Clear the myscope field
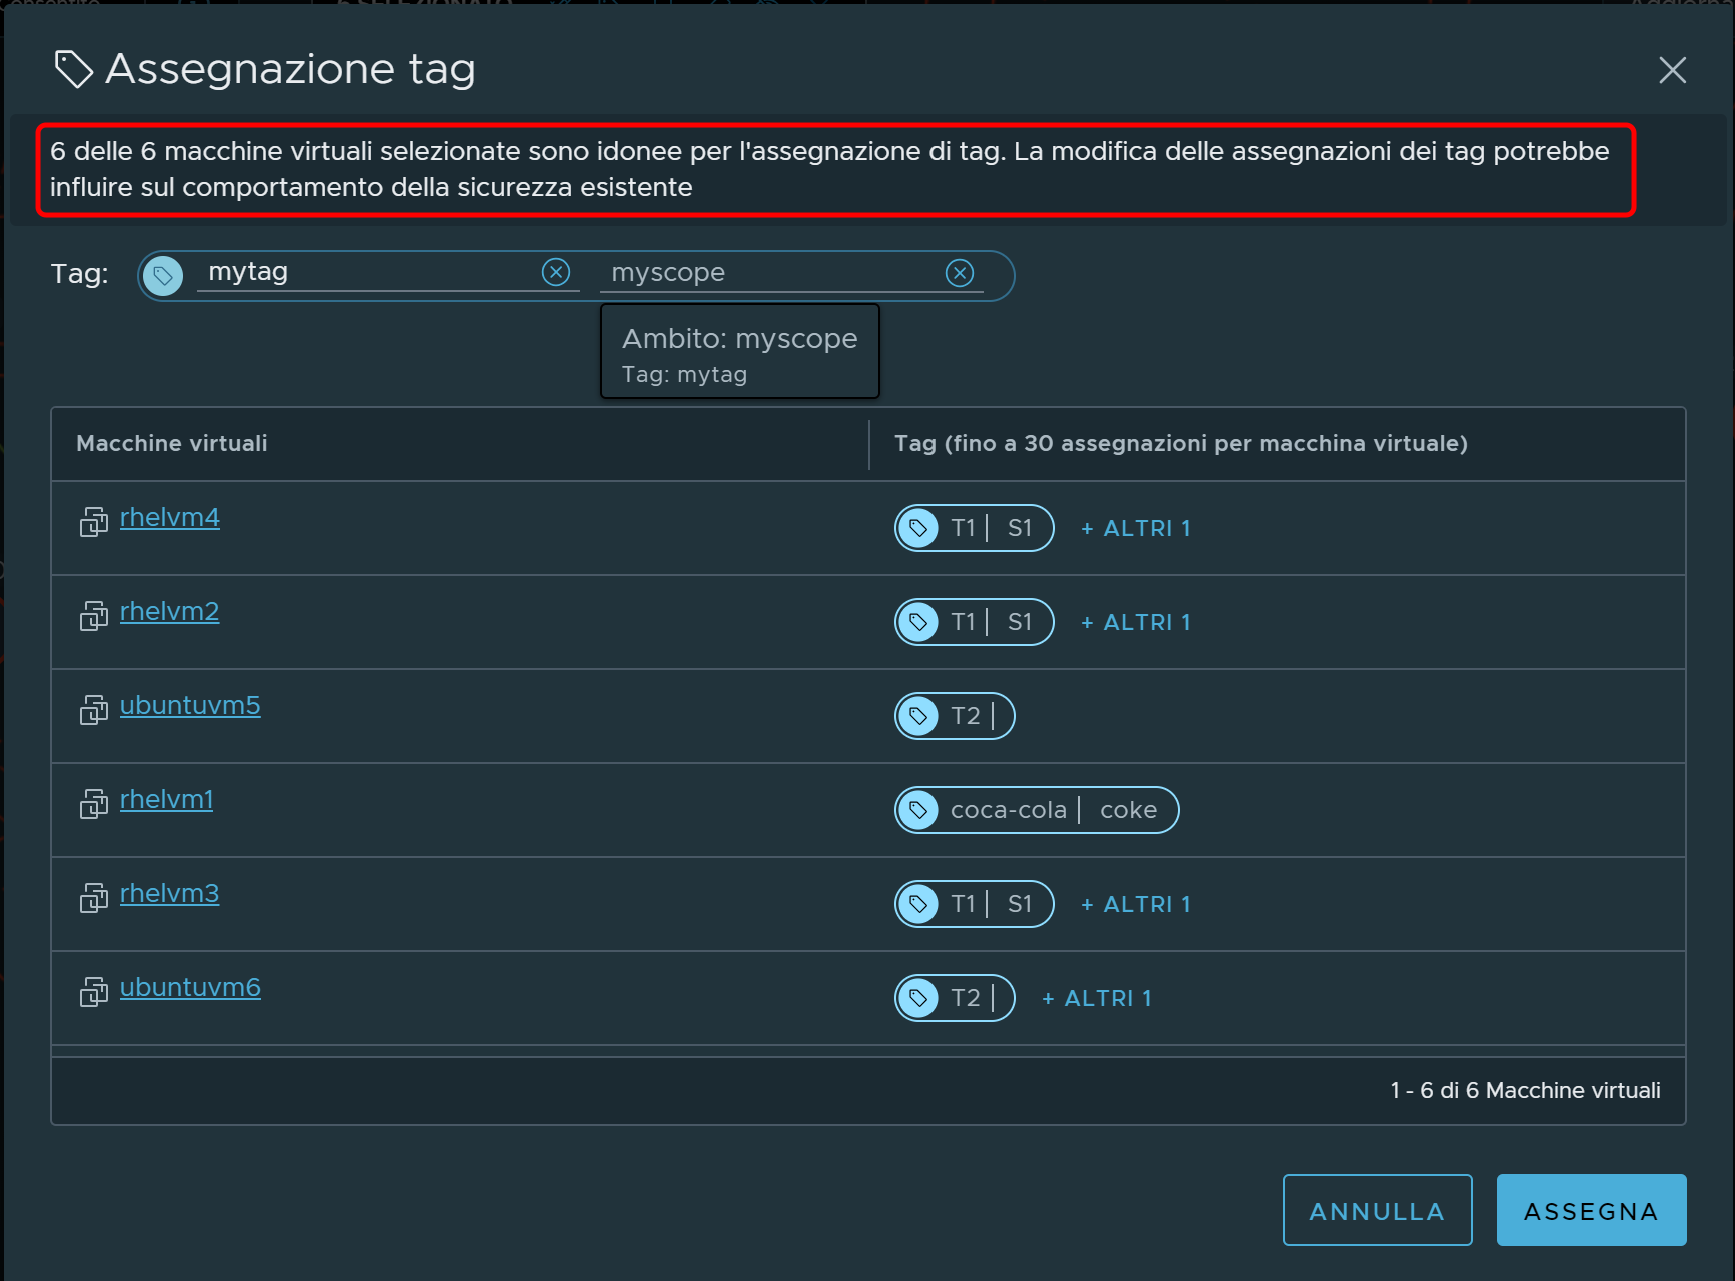 click(960, 273)
